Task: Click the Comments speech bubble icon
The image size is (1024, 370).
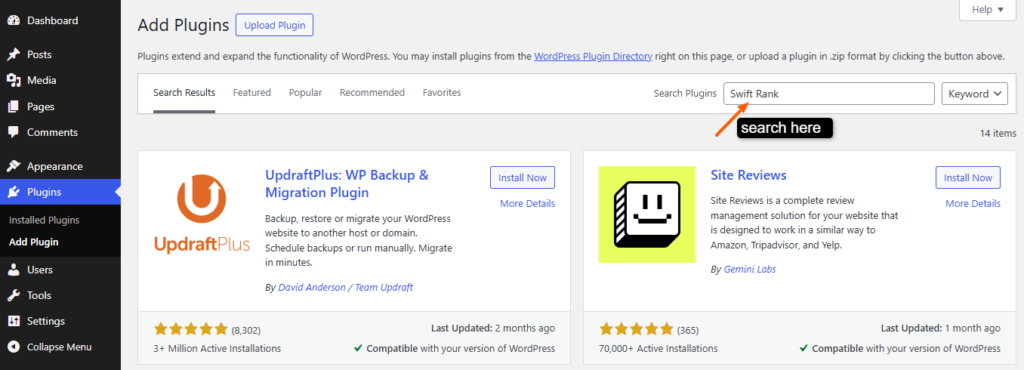Action: 13,132
